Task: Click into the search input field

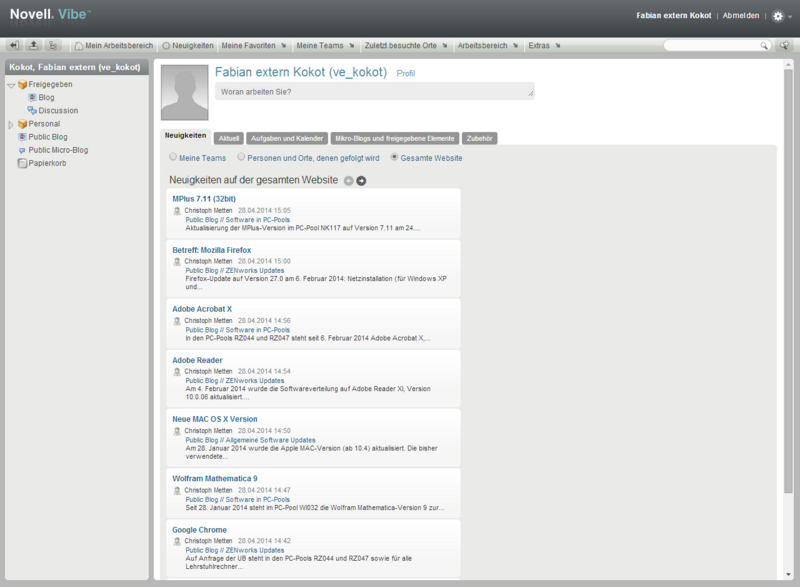Action: (712, 46)
